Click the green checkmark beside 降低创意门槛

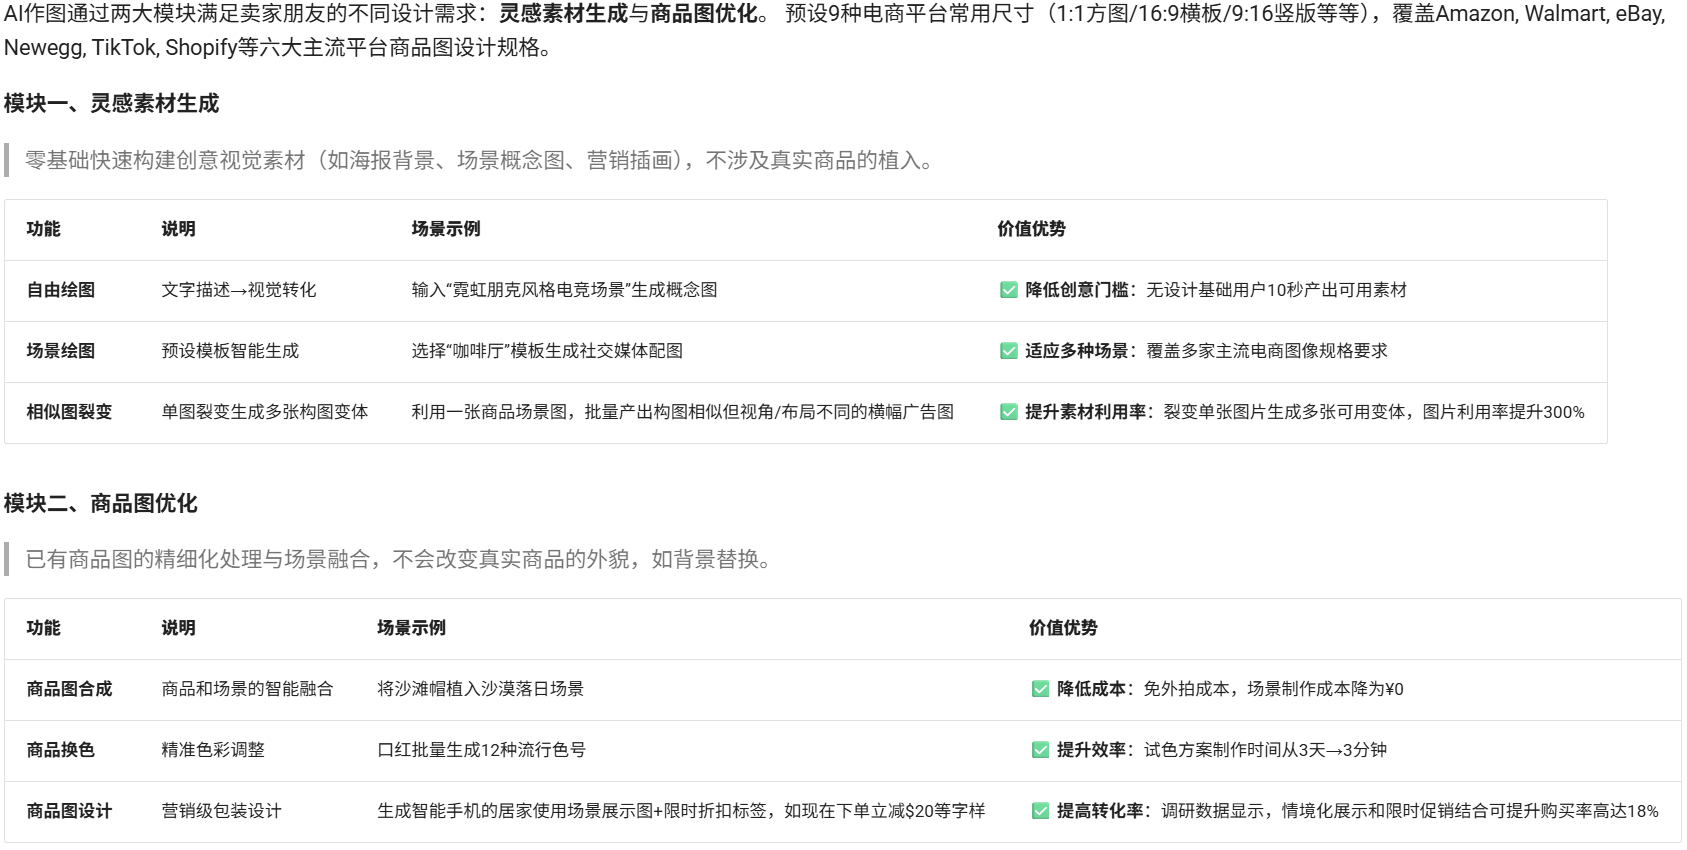point(1009,290)
